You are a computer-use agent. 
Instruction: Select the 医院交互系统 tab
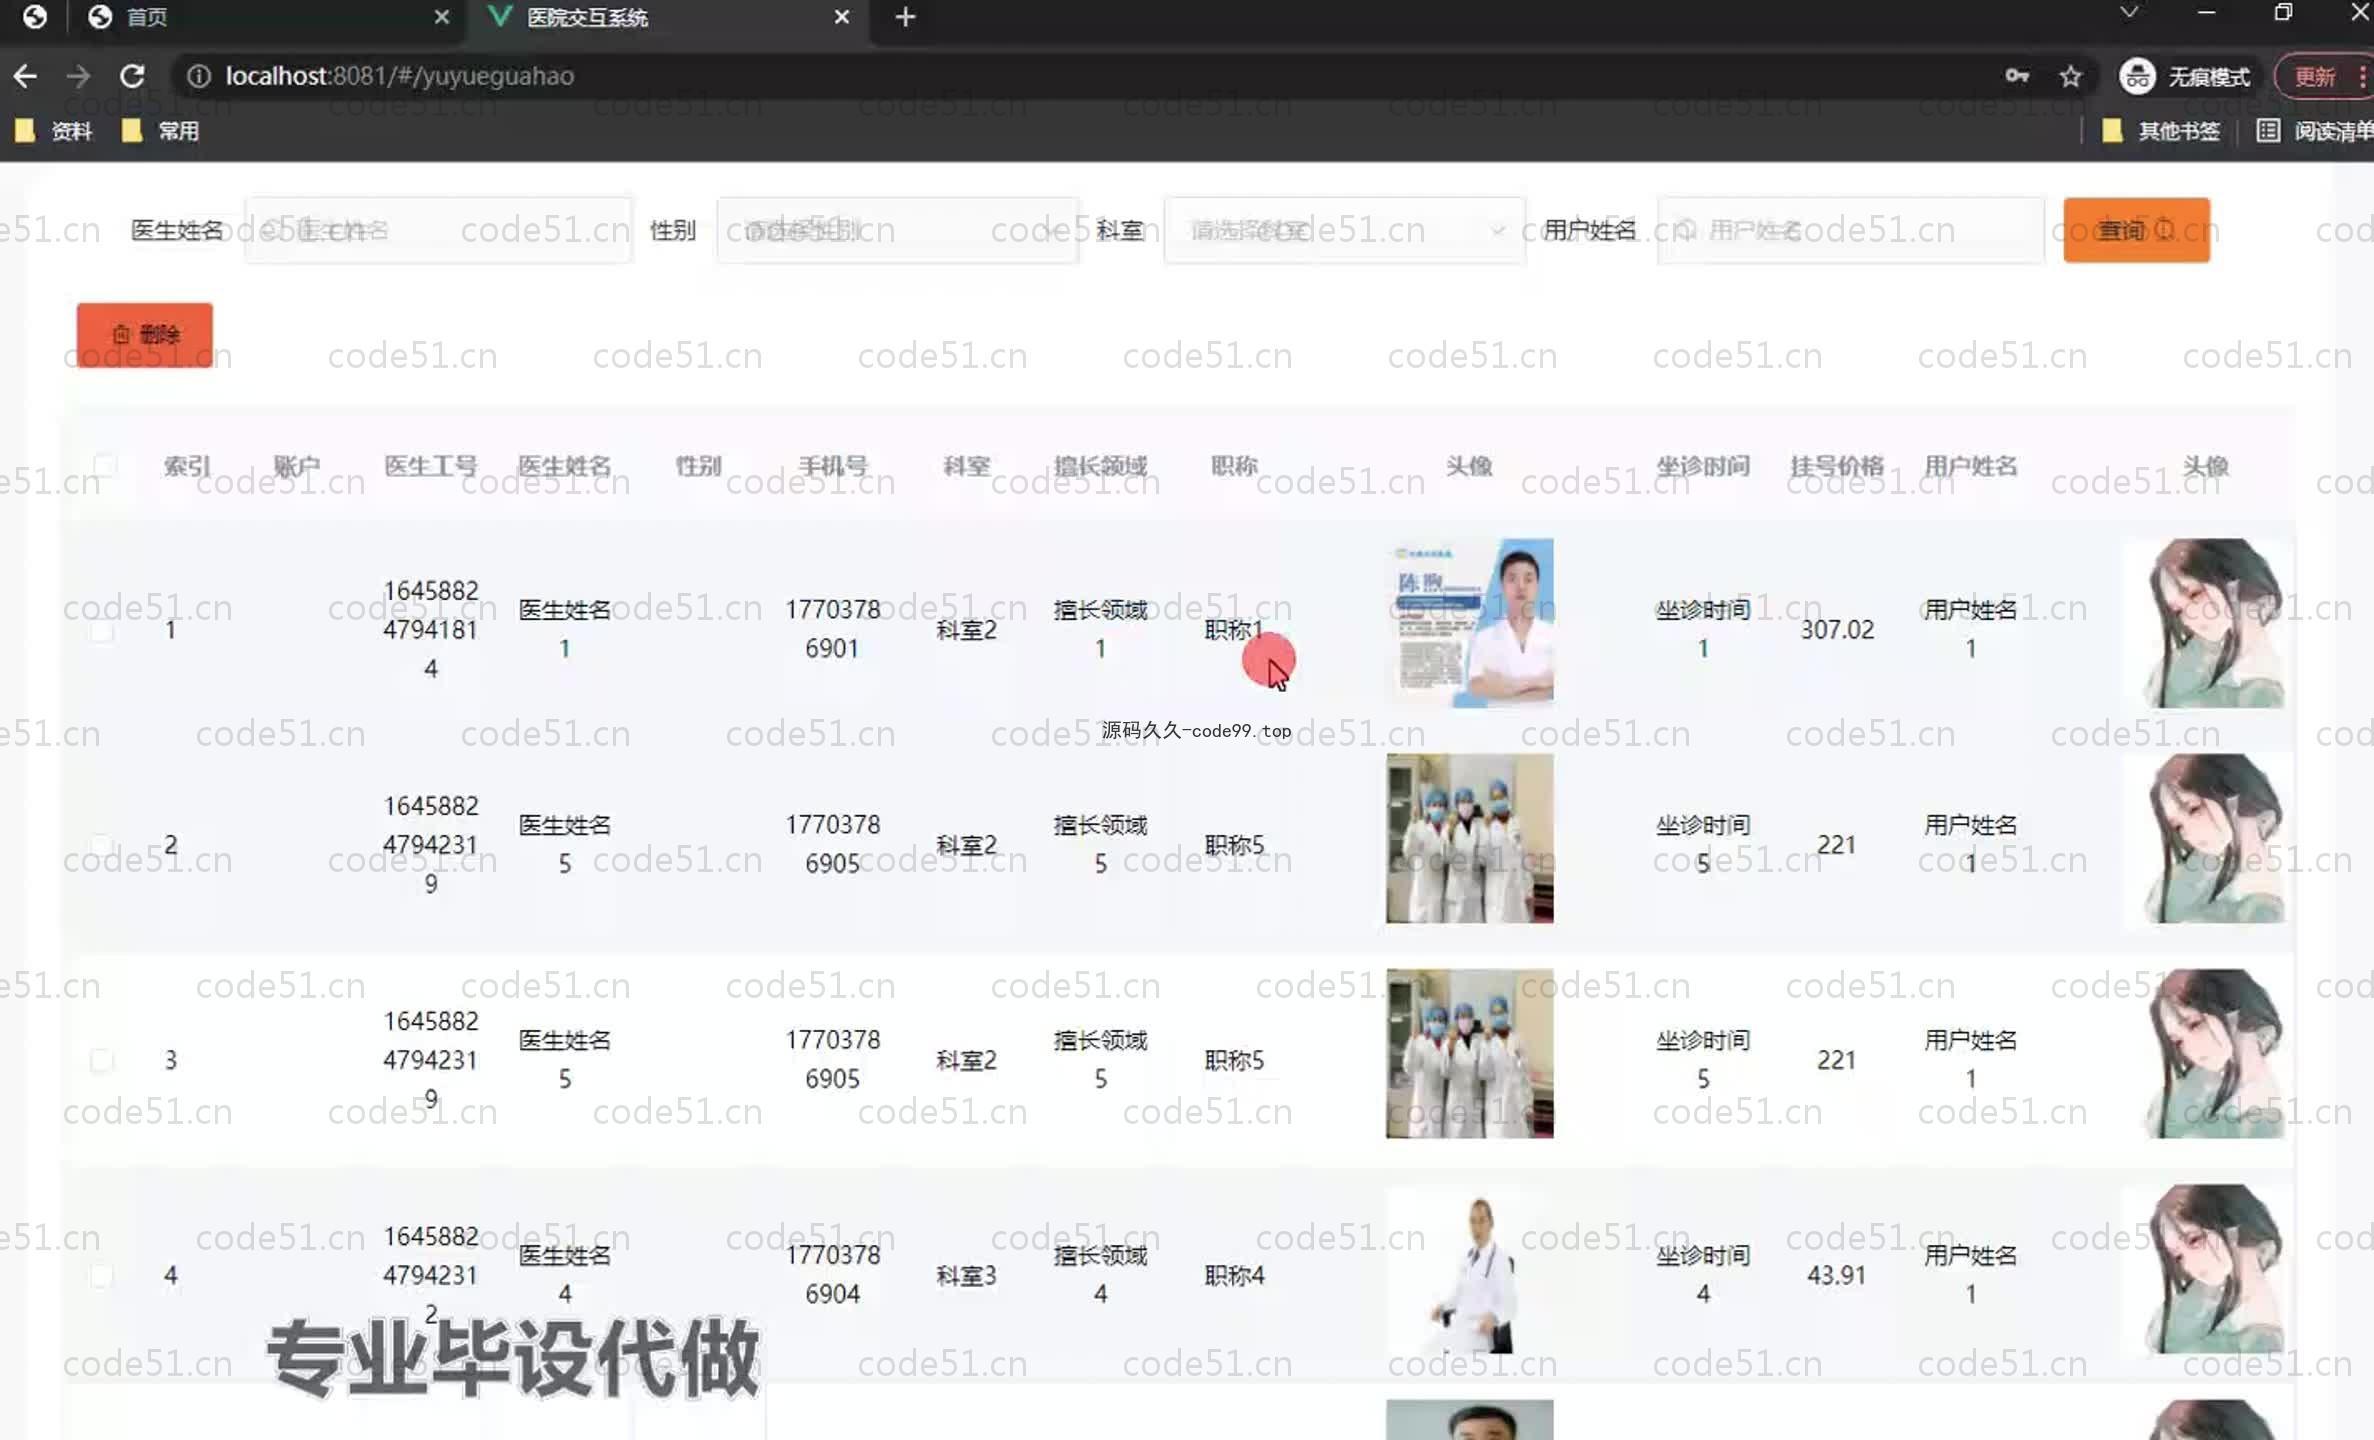(668, 17)
